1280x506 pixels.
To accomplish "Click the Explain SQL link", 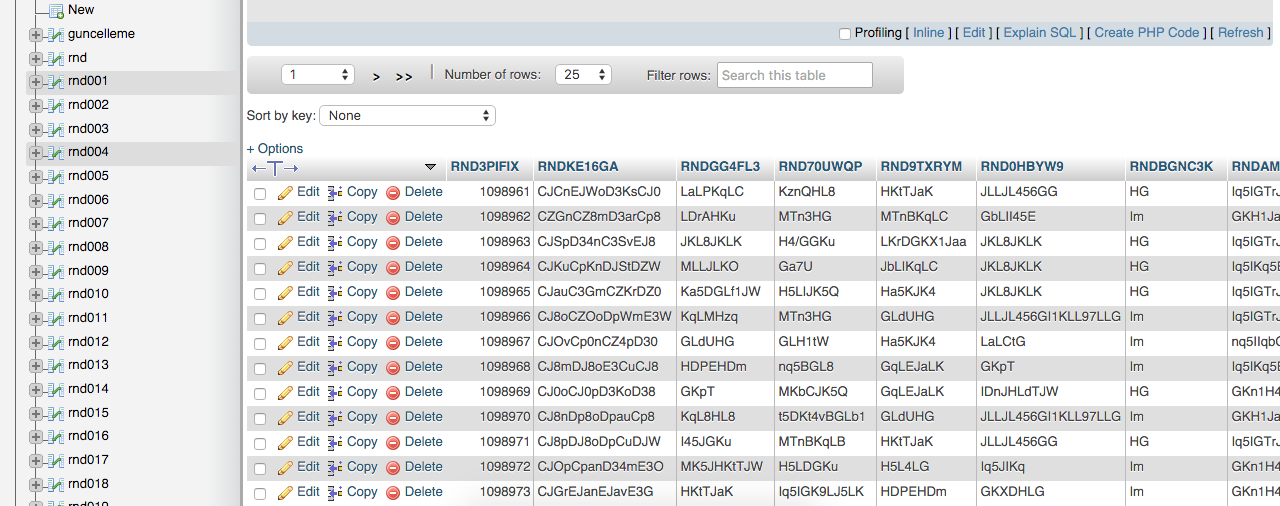I will (1040, 33).
